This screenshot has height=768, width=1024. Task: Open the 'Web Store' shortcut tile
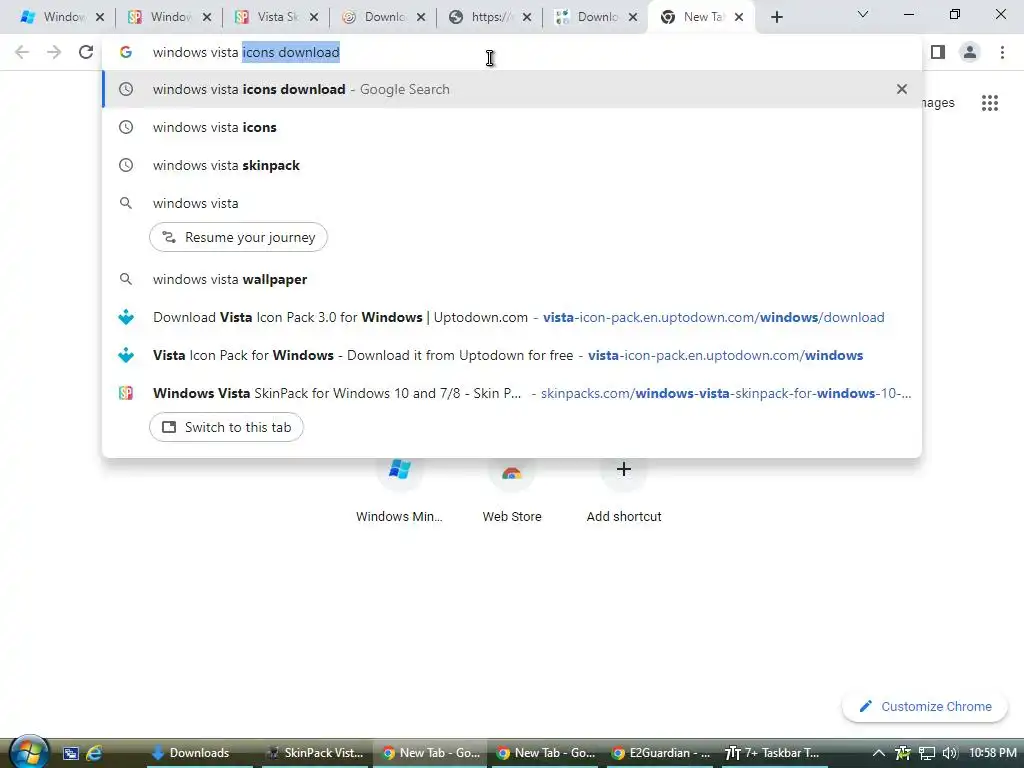click(x=512, y=490)
